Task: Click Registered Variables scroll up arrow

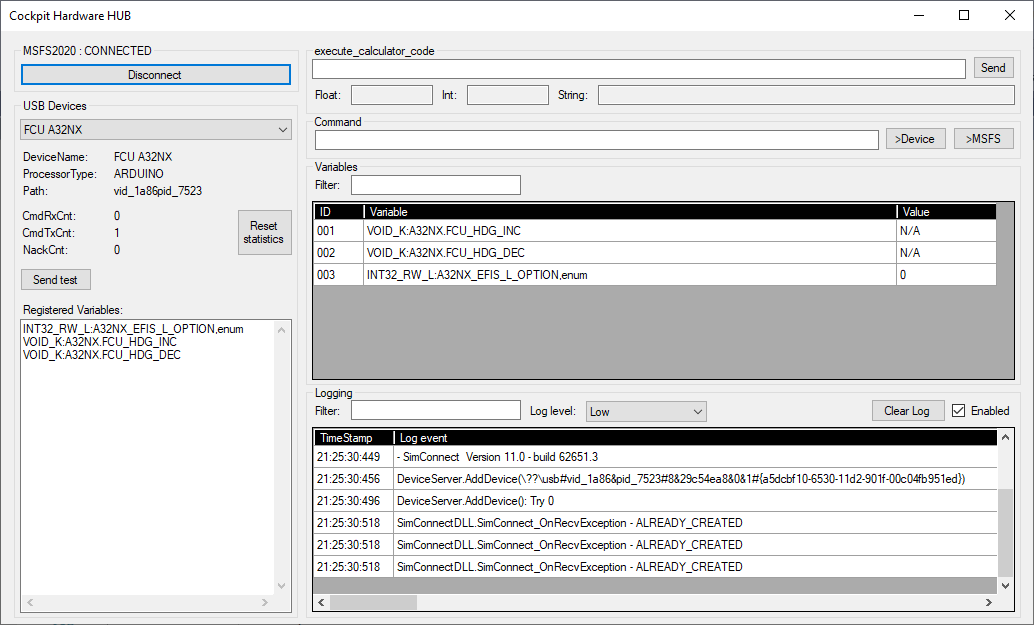Action: click(282, 330)
